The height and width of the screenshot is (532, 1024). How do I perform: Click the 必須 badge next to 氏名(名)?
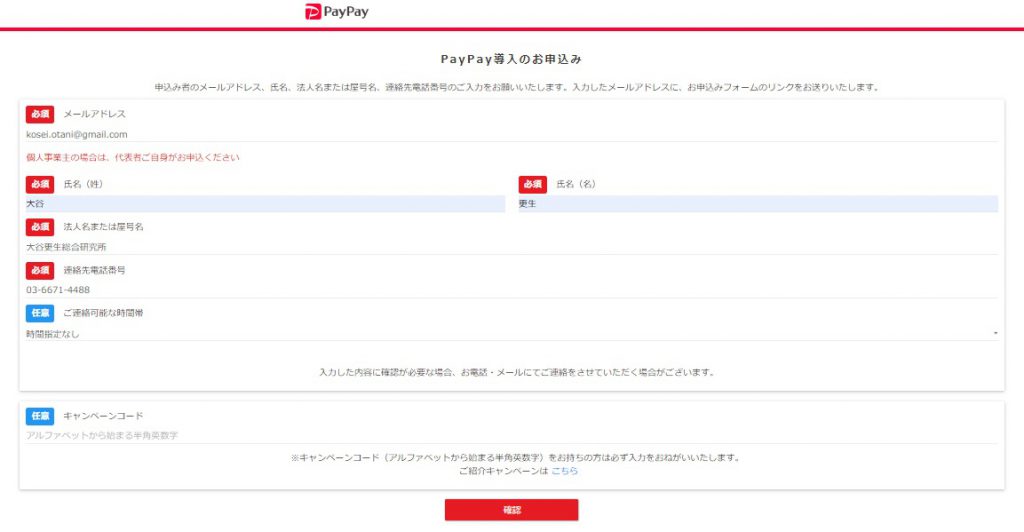(533, 184)
